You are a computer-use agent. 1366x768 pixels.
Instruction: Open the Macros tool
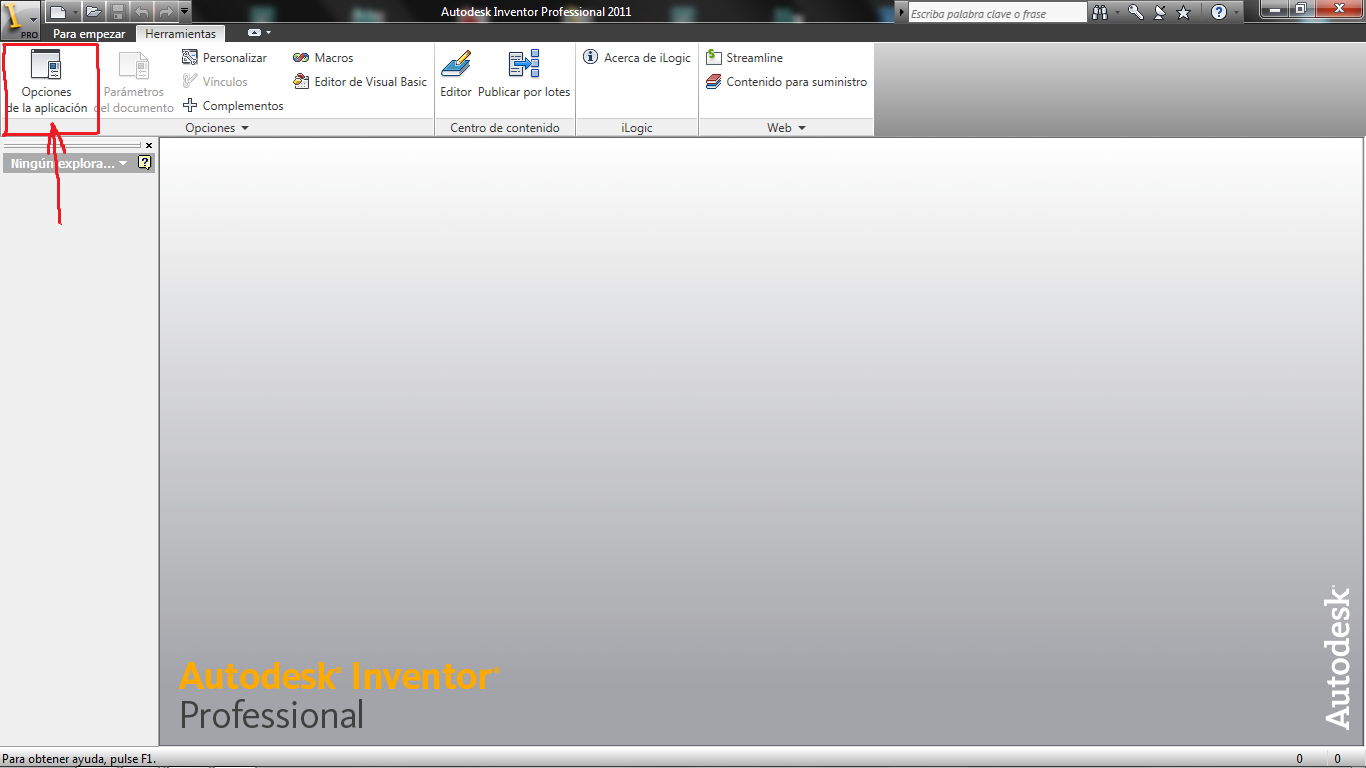click(323, 58)
